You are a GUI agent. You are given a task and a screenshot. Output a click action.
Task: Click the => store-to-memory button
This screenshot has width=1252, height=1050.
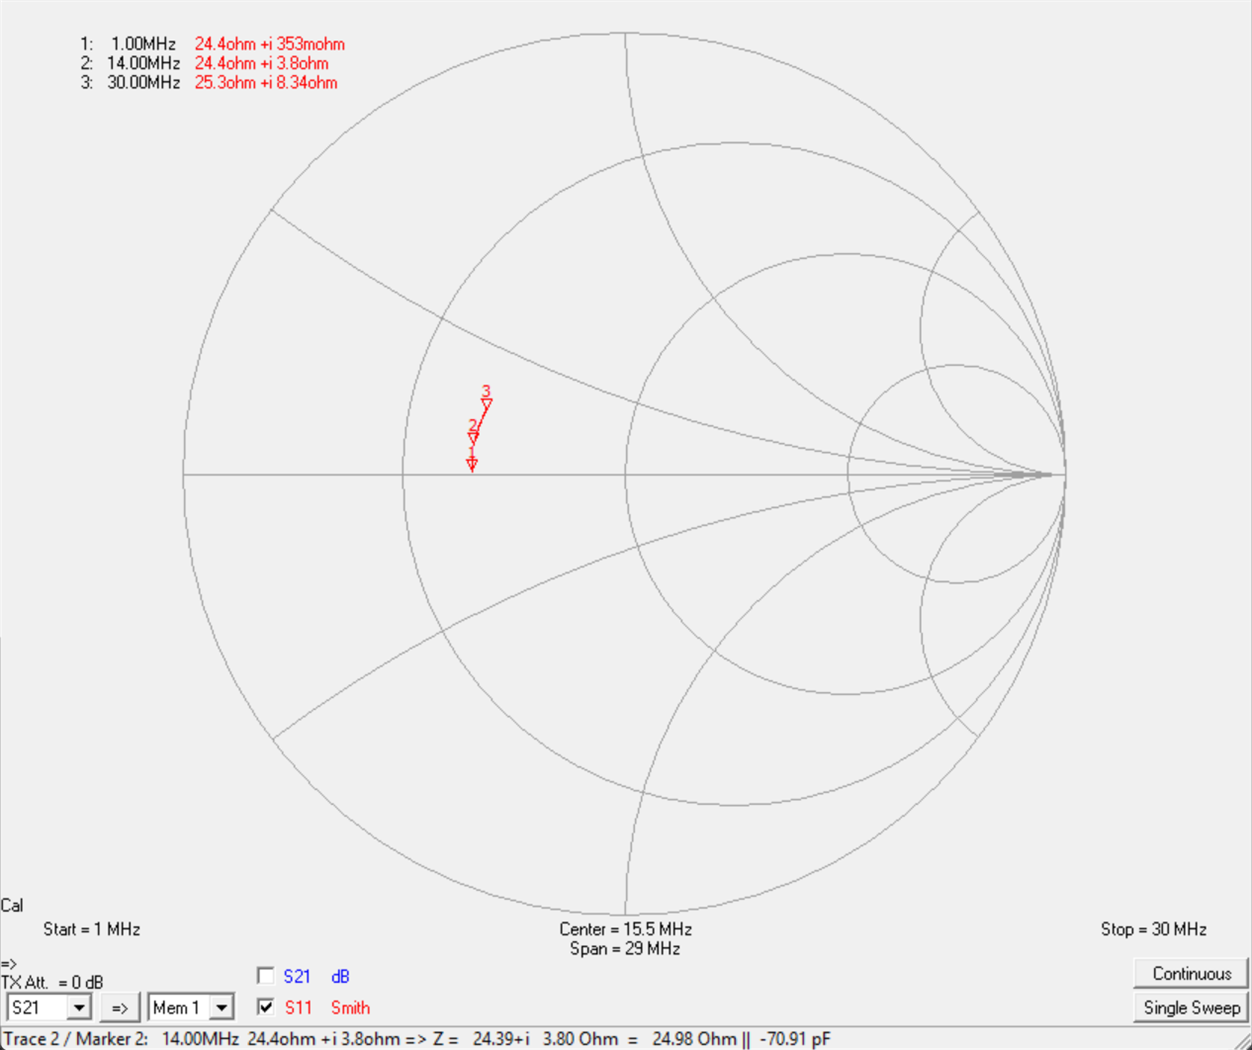[120, 1007]
